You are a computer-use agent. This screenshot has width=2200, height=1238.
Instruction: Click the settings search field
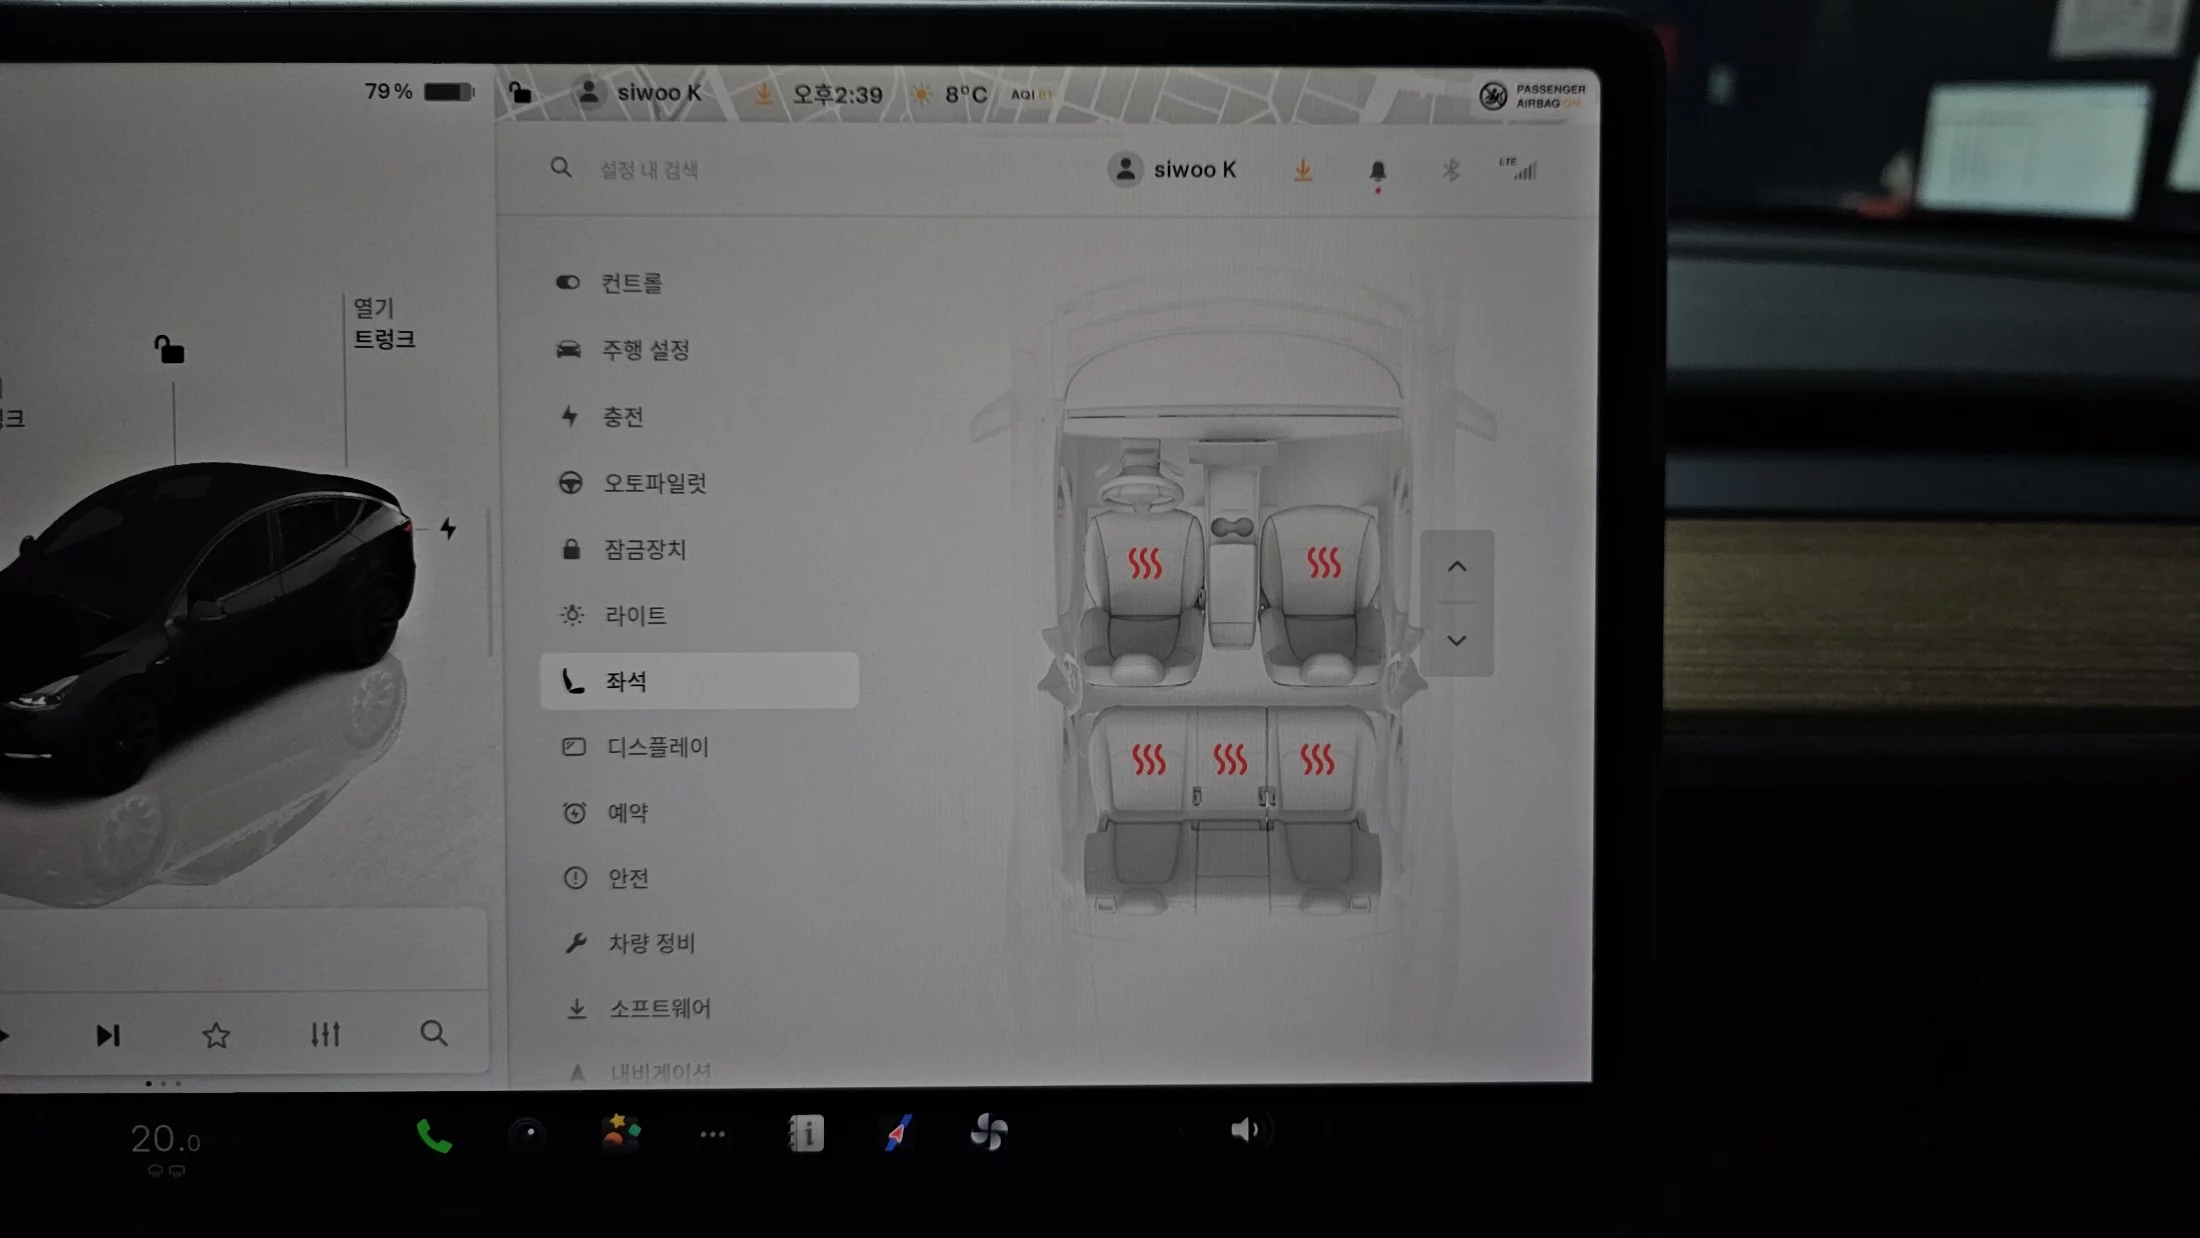click(650, 170)
